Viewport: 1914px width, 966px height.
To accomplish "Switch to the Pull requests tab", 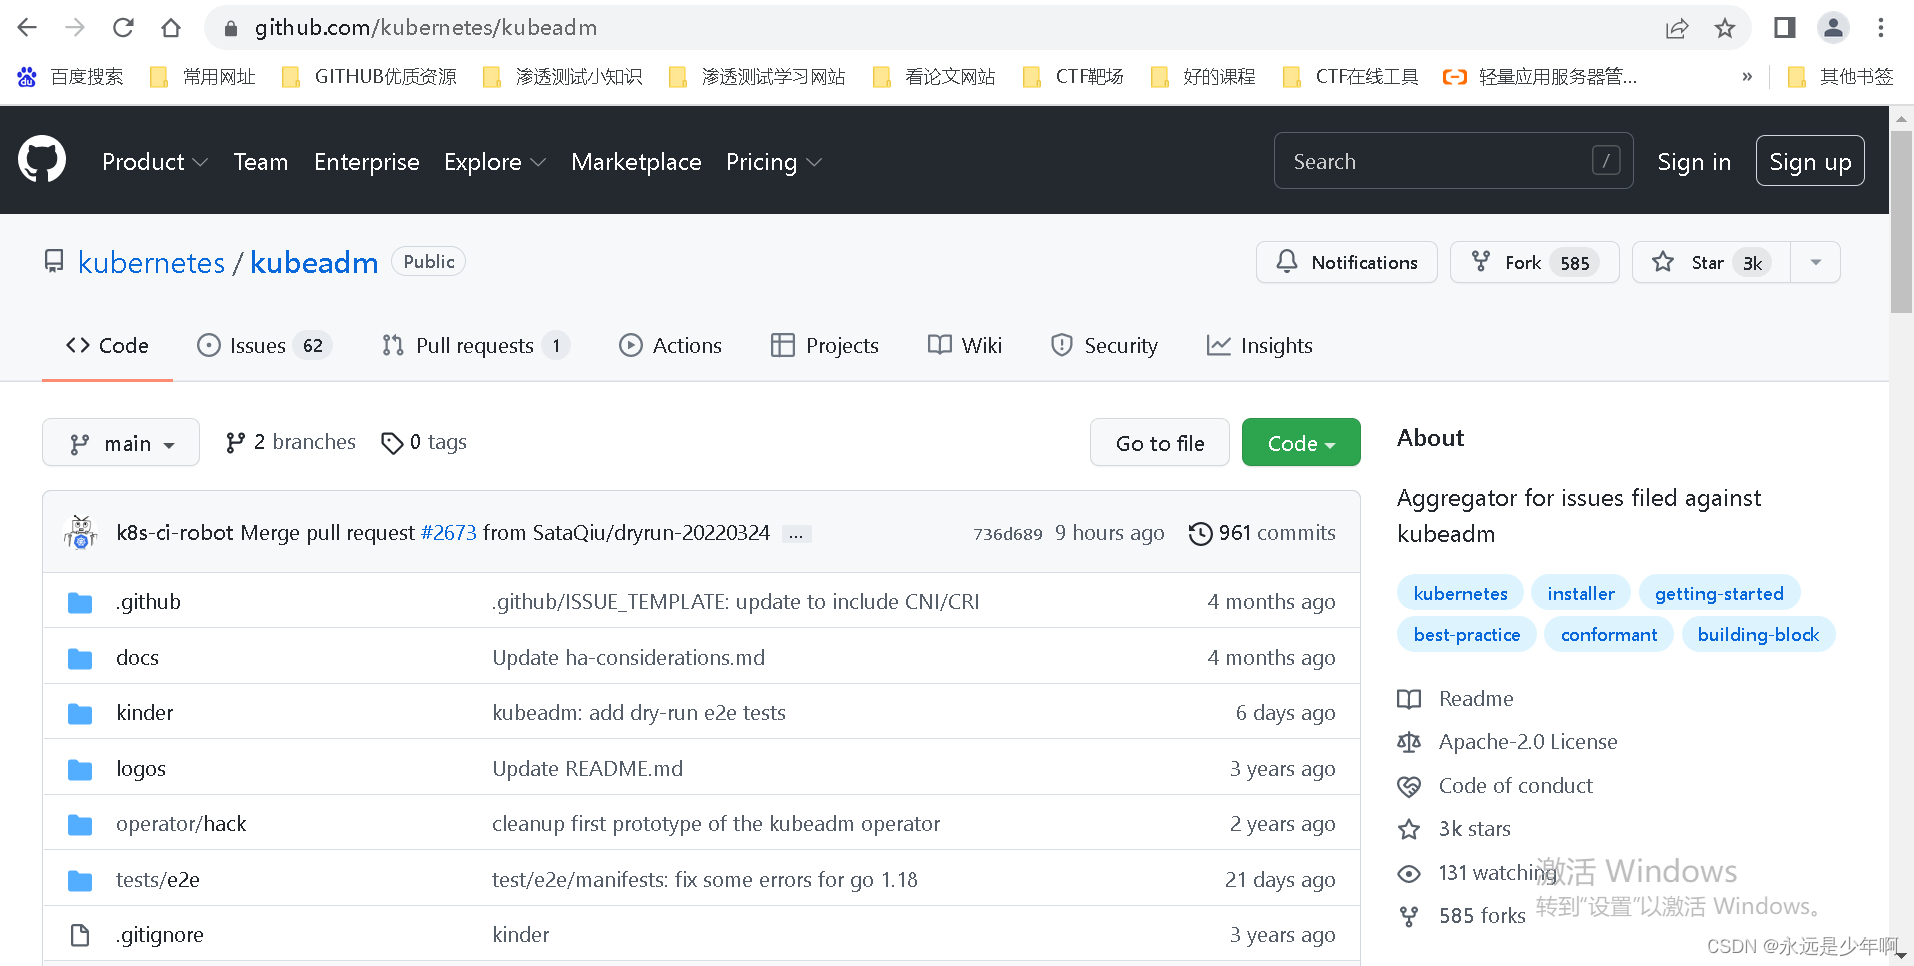I will tap(475, 345).
